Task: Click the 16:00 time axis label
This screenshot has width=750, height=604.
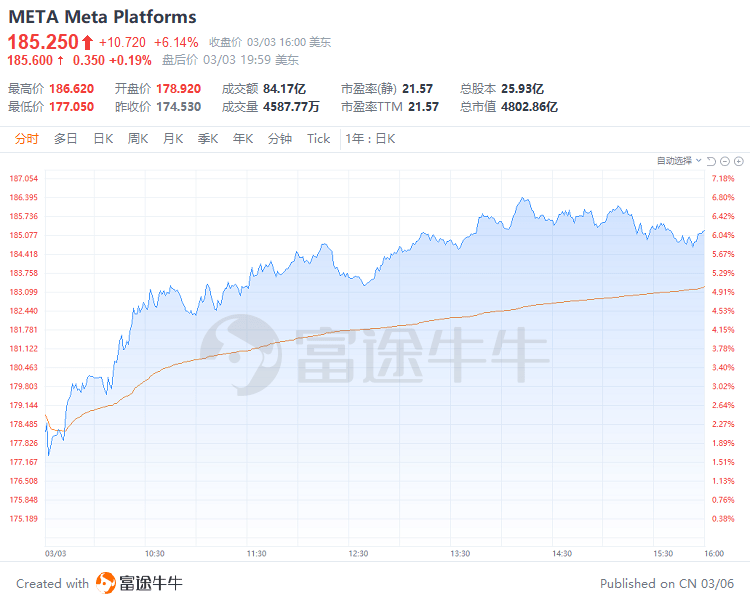Action: pos(714,553)
